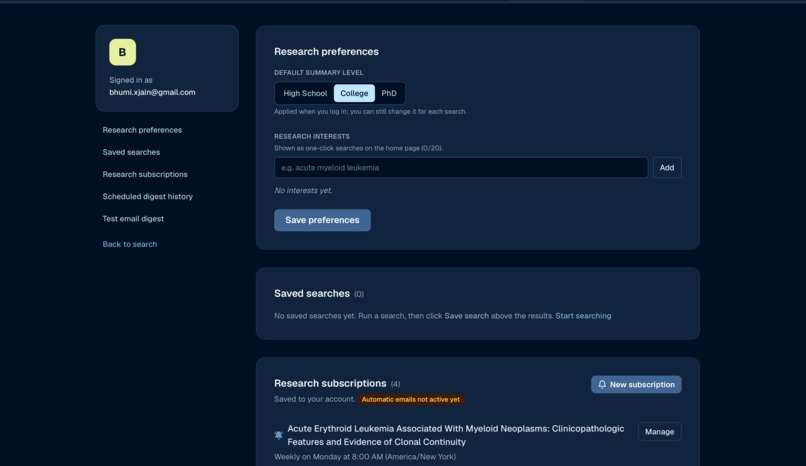The image size is (806, 466).
Task: Click the Acute Erythroid Leukemia subscription title
Action: click(x=455, y=435)
